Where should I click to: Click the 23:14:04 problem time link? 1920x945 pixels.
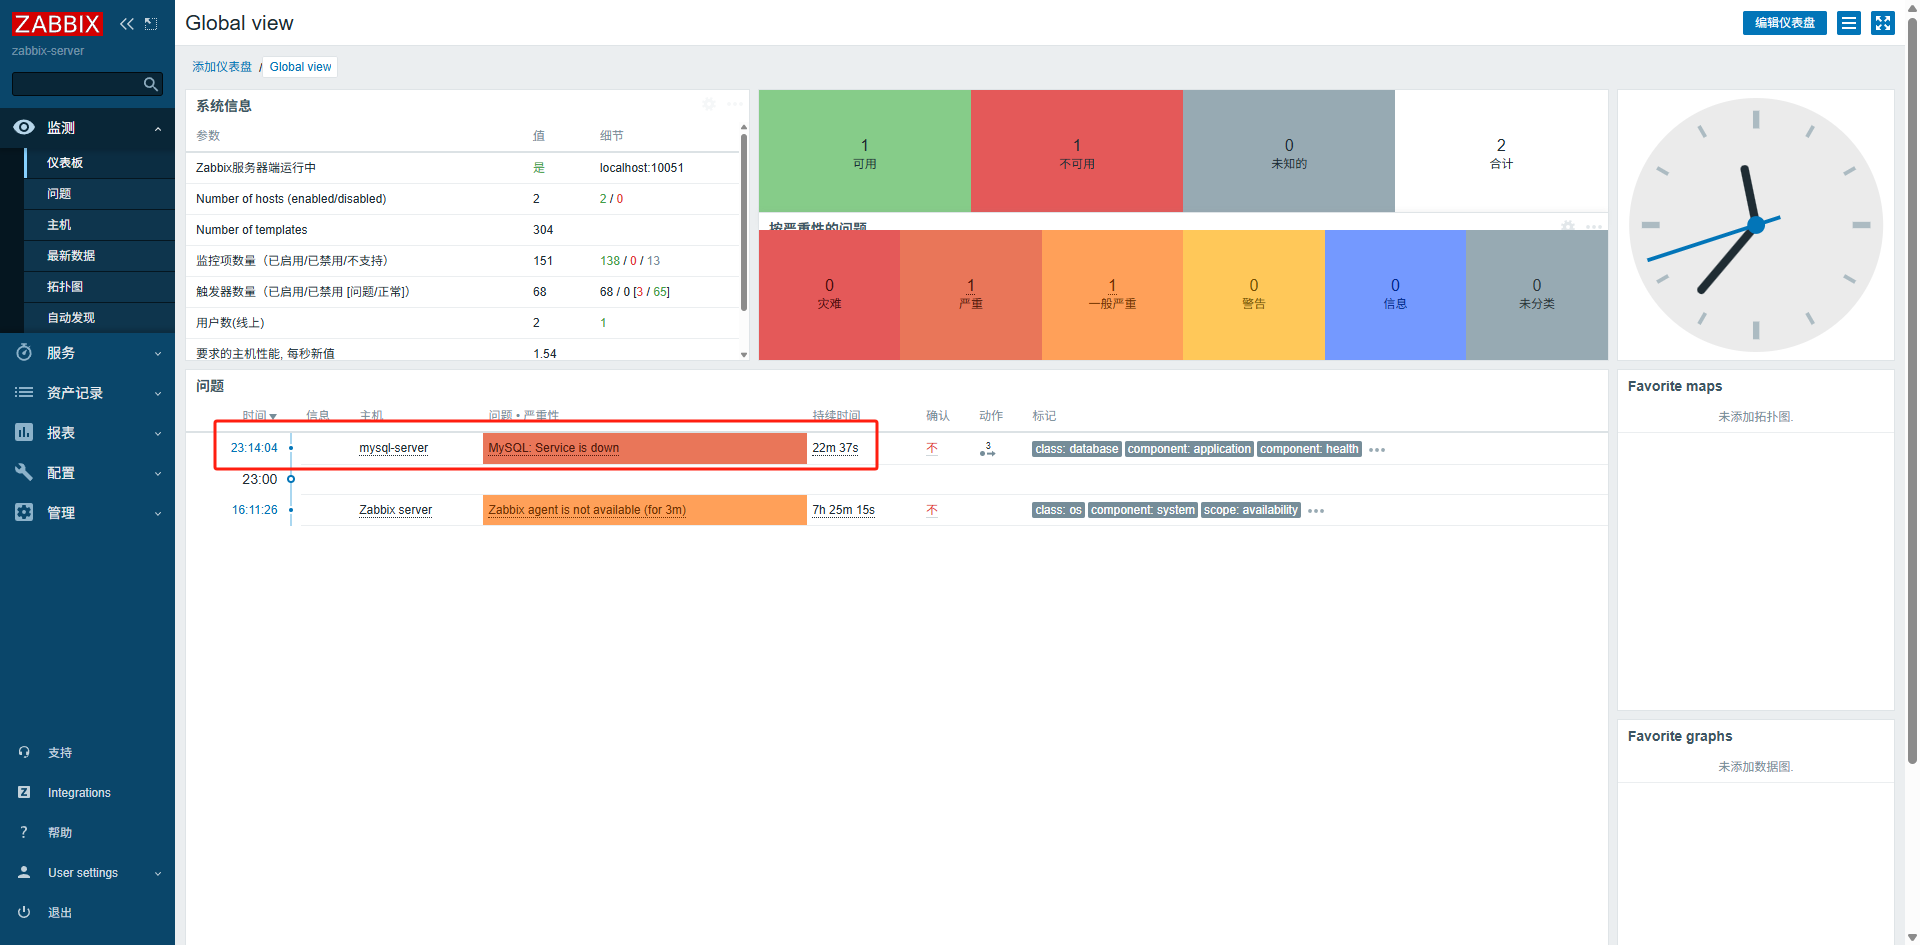pos(254,448)
